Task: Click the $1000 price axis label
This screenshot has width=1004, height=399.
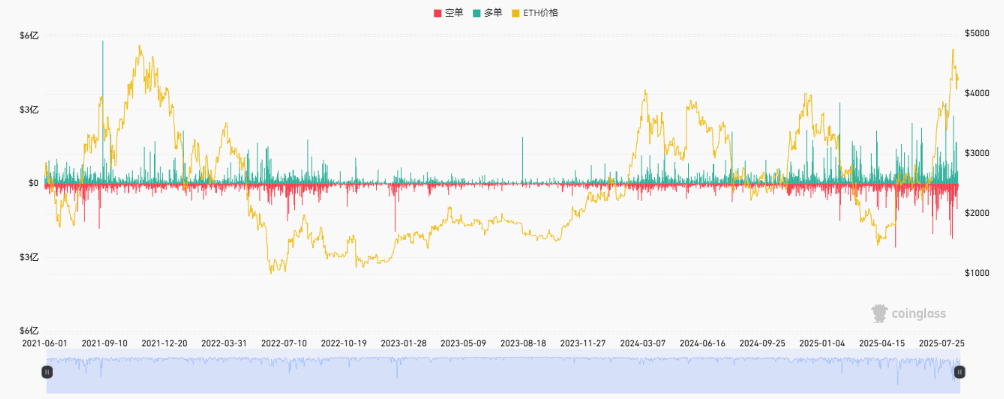Action: (x=978, y=273)
